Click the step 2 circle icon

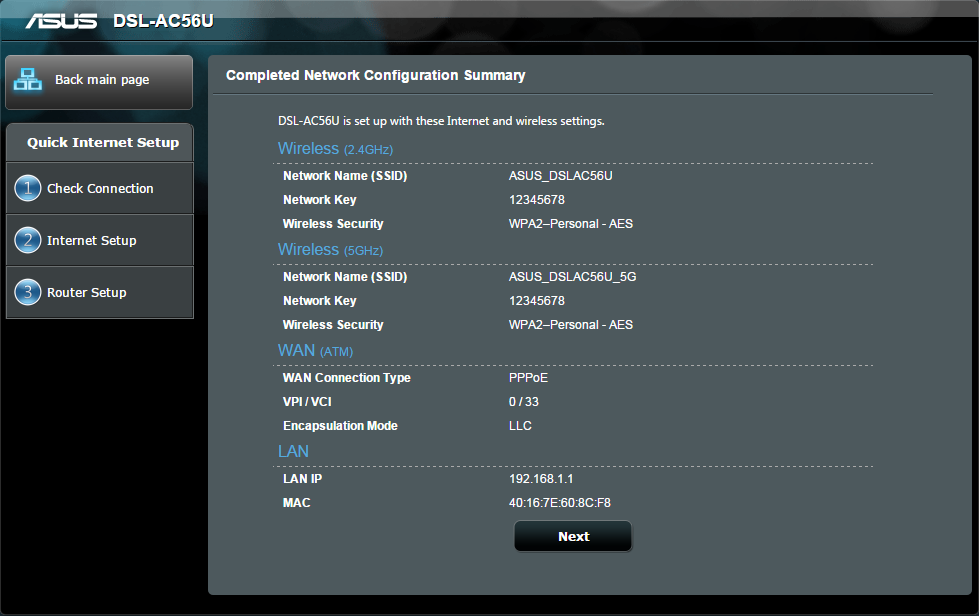pos(27,240)
